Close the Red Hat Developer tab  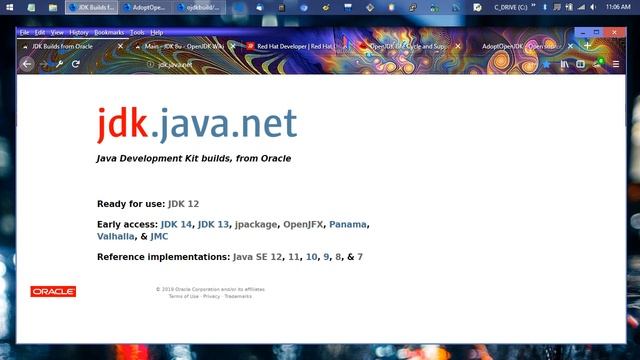click(345, 47)
